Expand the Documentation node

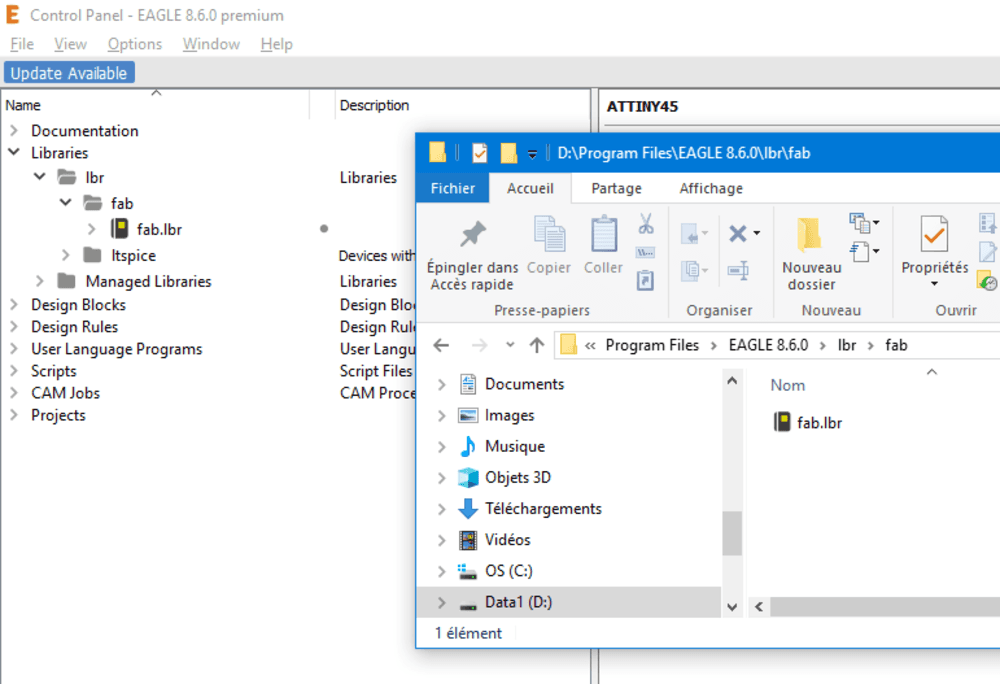pyautogui.click(x=14, y=131)
